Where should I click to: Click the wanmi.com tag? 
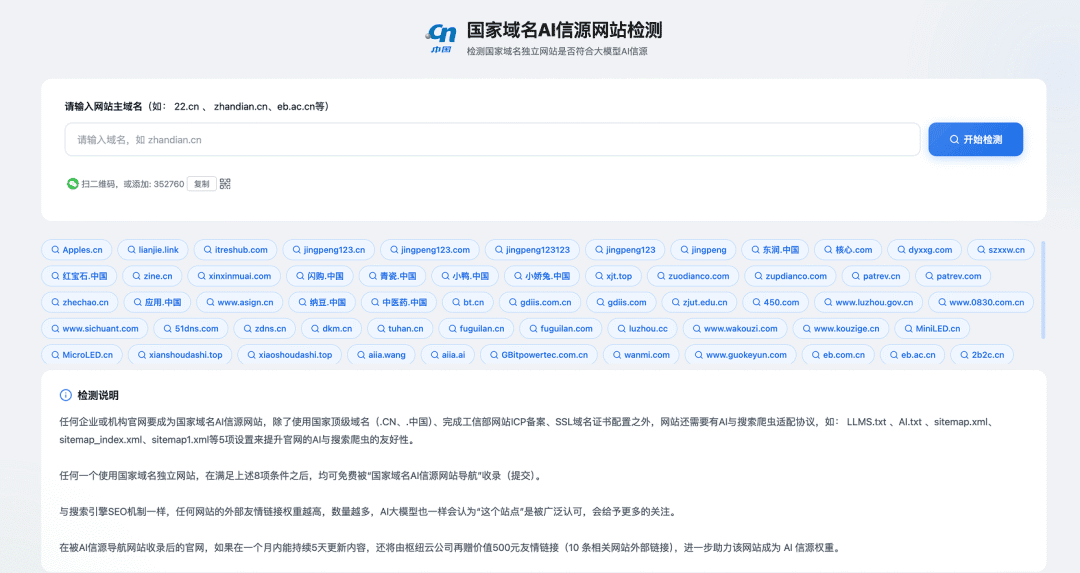641,355
